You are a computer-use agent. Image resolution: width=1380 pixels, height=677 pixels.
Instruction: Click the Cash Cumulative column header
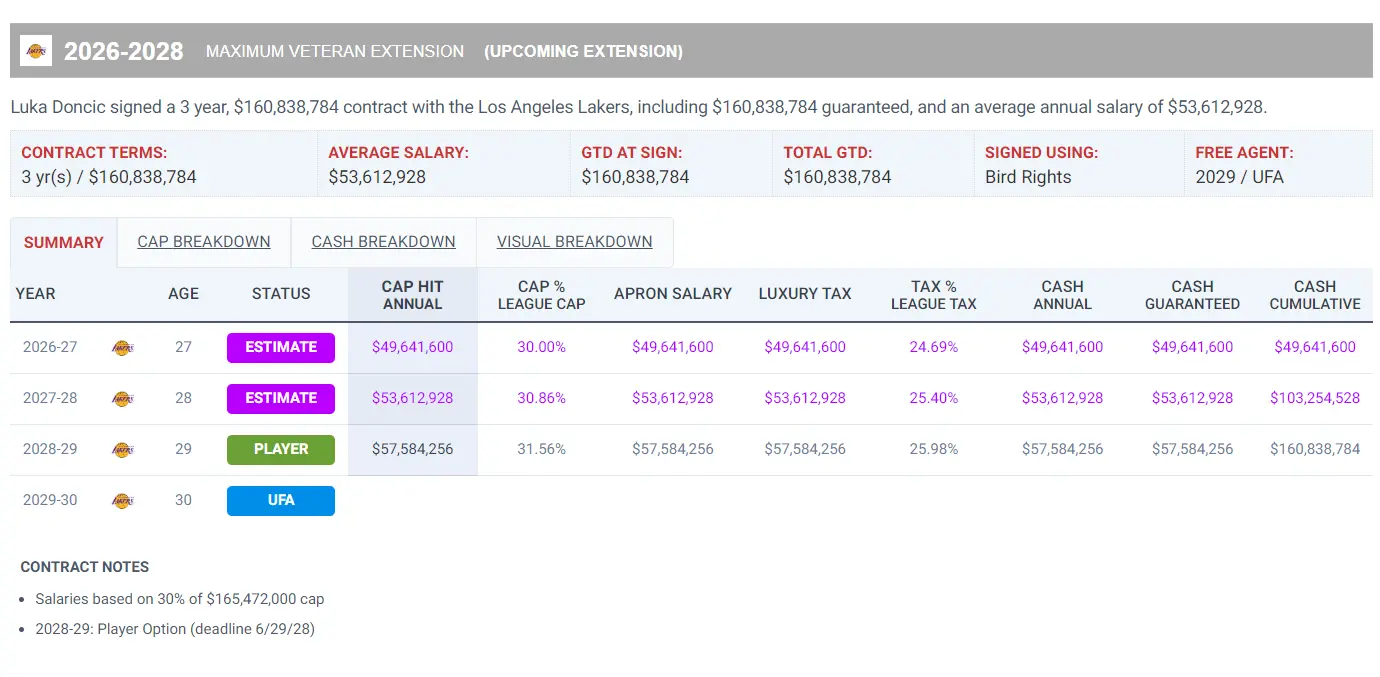[x=1315, y=295]
